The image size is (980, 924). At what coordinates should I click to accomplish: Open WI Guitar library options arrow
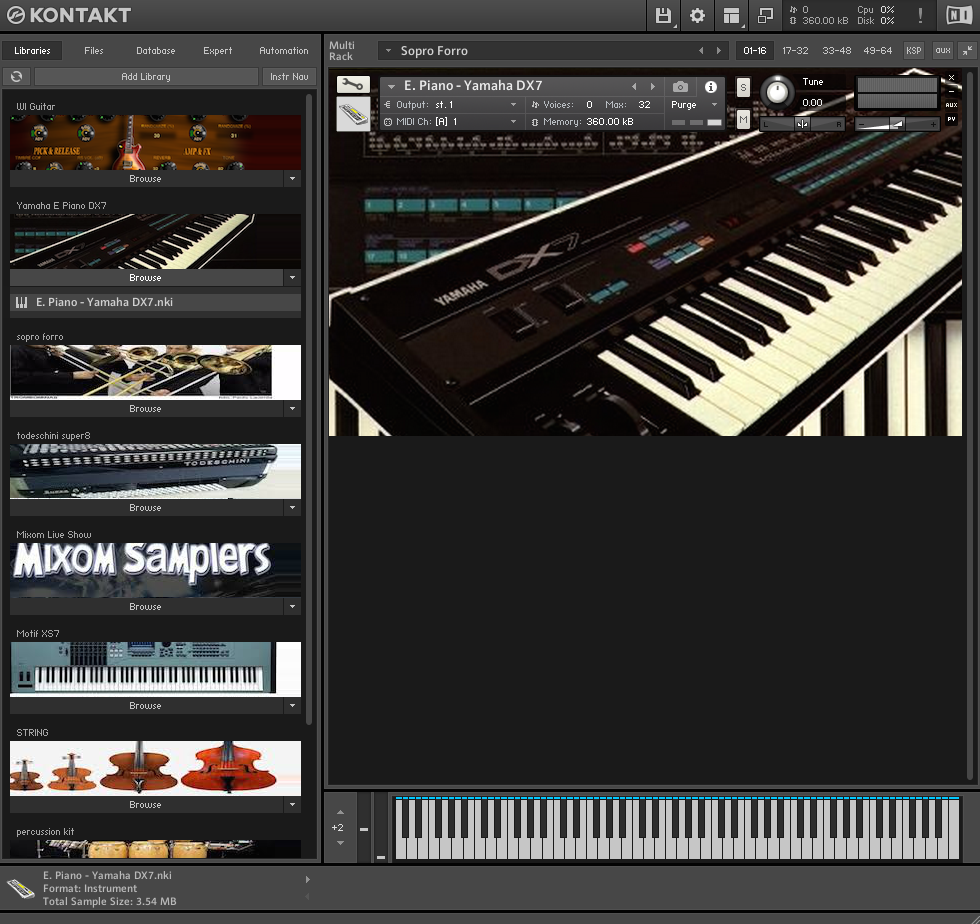point(292,179)
